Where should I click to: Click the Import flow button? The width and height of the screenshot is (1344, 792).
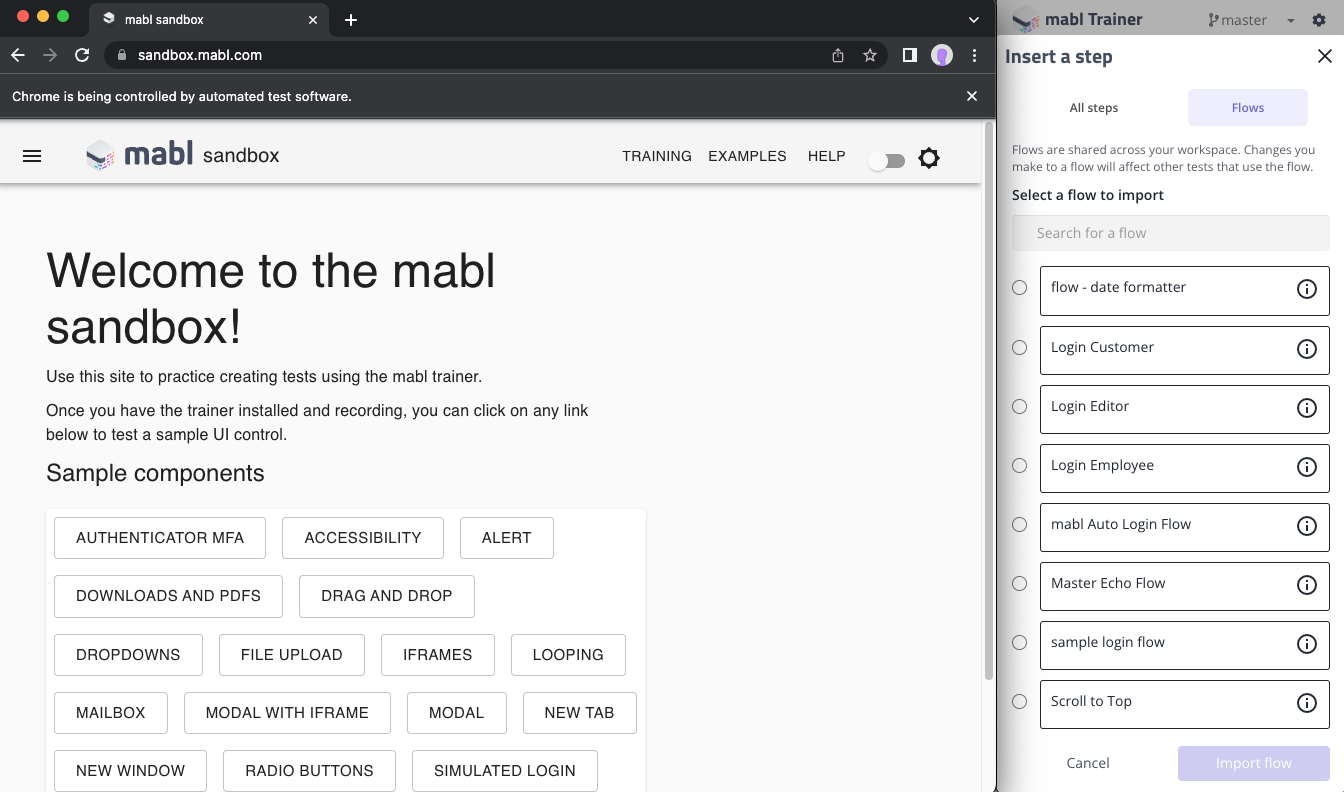[1254, 763]
